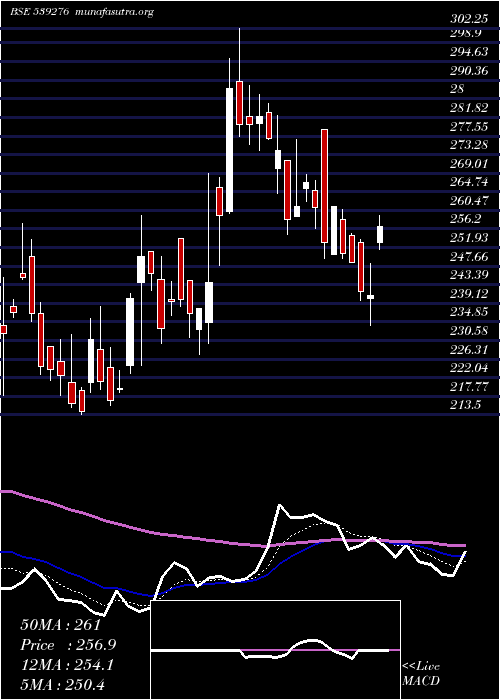Click the 260.47 price axis label
The image size is (500, 700).
pos(470,200)
